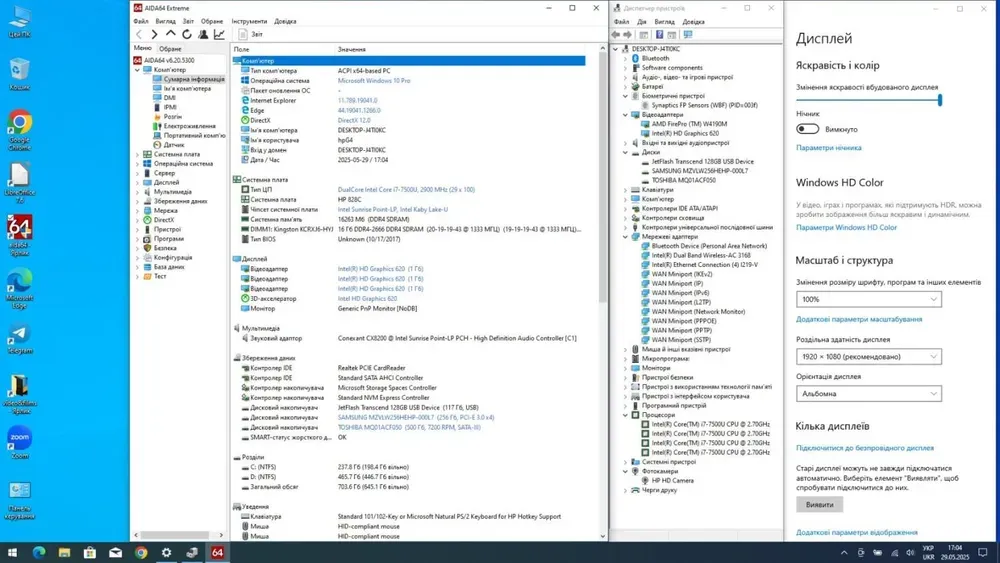1000x563 pixels.
Task: Open the Параметри нічника link
Action: (x=828, y=148)
